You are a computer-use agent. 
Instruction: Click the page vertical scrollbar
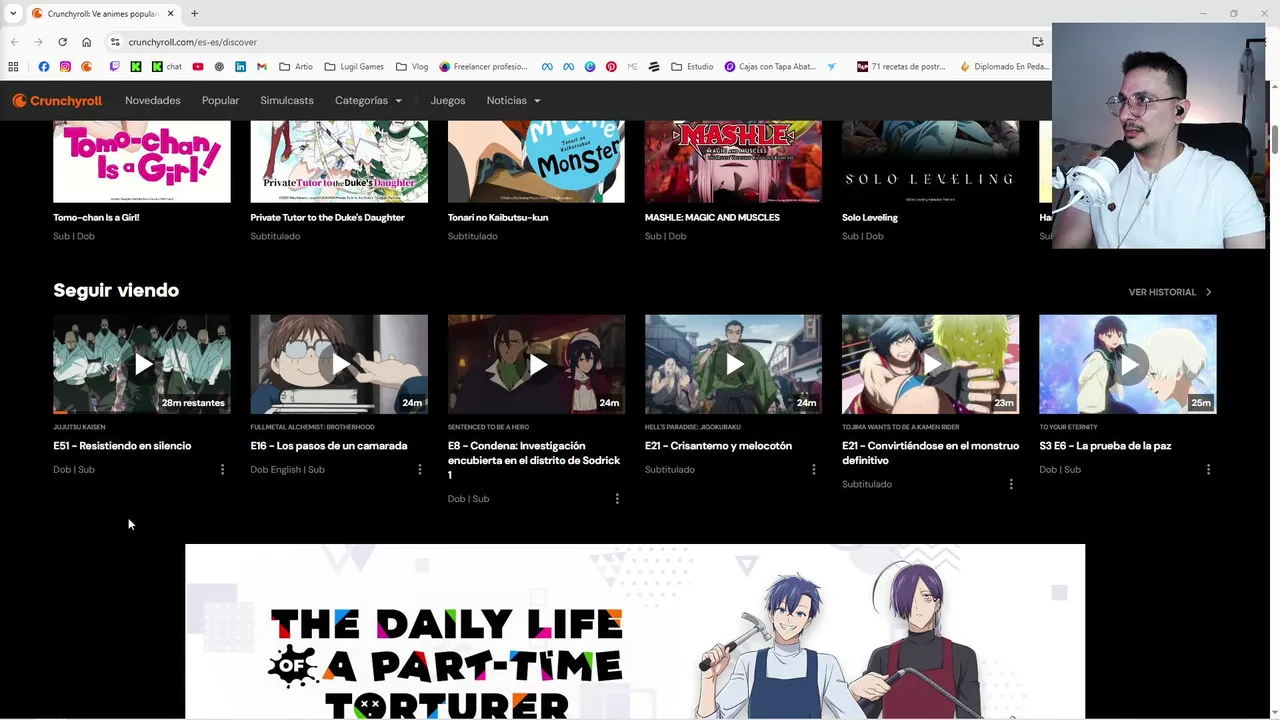pos(1275,140)
